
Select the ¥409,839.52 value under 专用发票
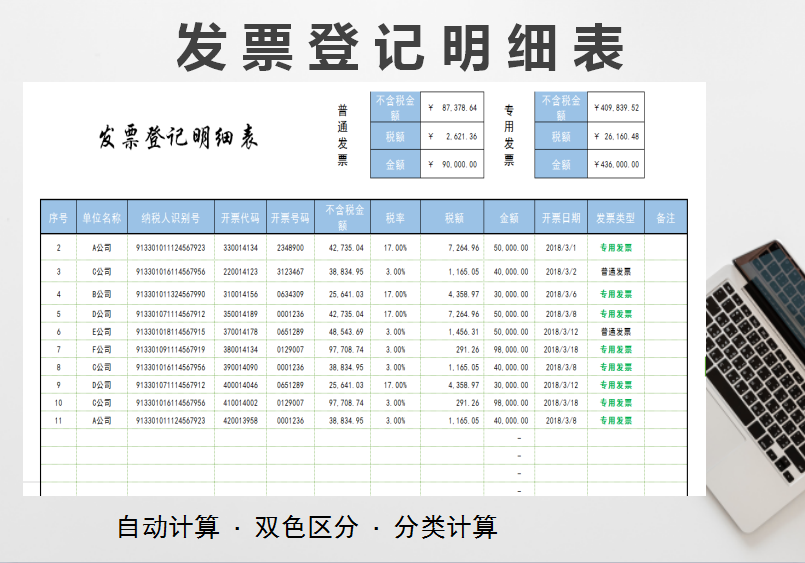click(x=616, y=107)
